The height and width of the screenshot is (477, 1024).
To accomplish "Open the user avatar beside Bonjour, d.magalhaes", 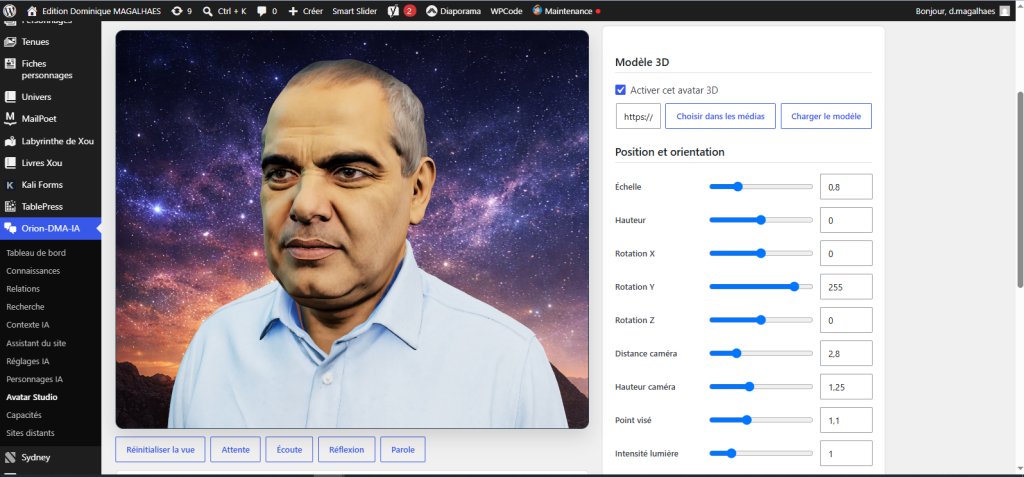I will pos(1004,11).
